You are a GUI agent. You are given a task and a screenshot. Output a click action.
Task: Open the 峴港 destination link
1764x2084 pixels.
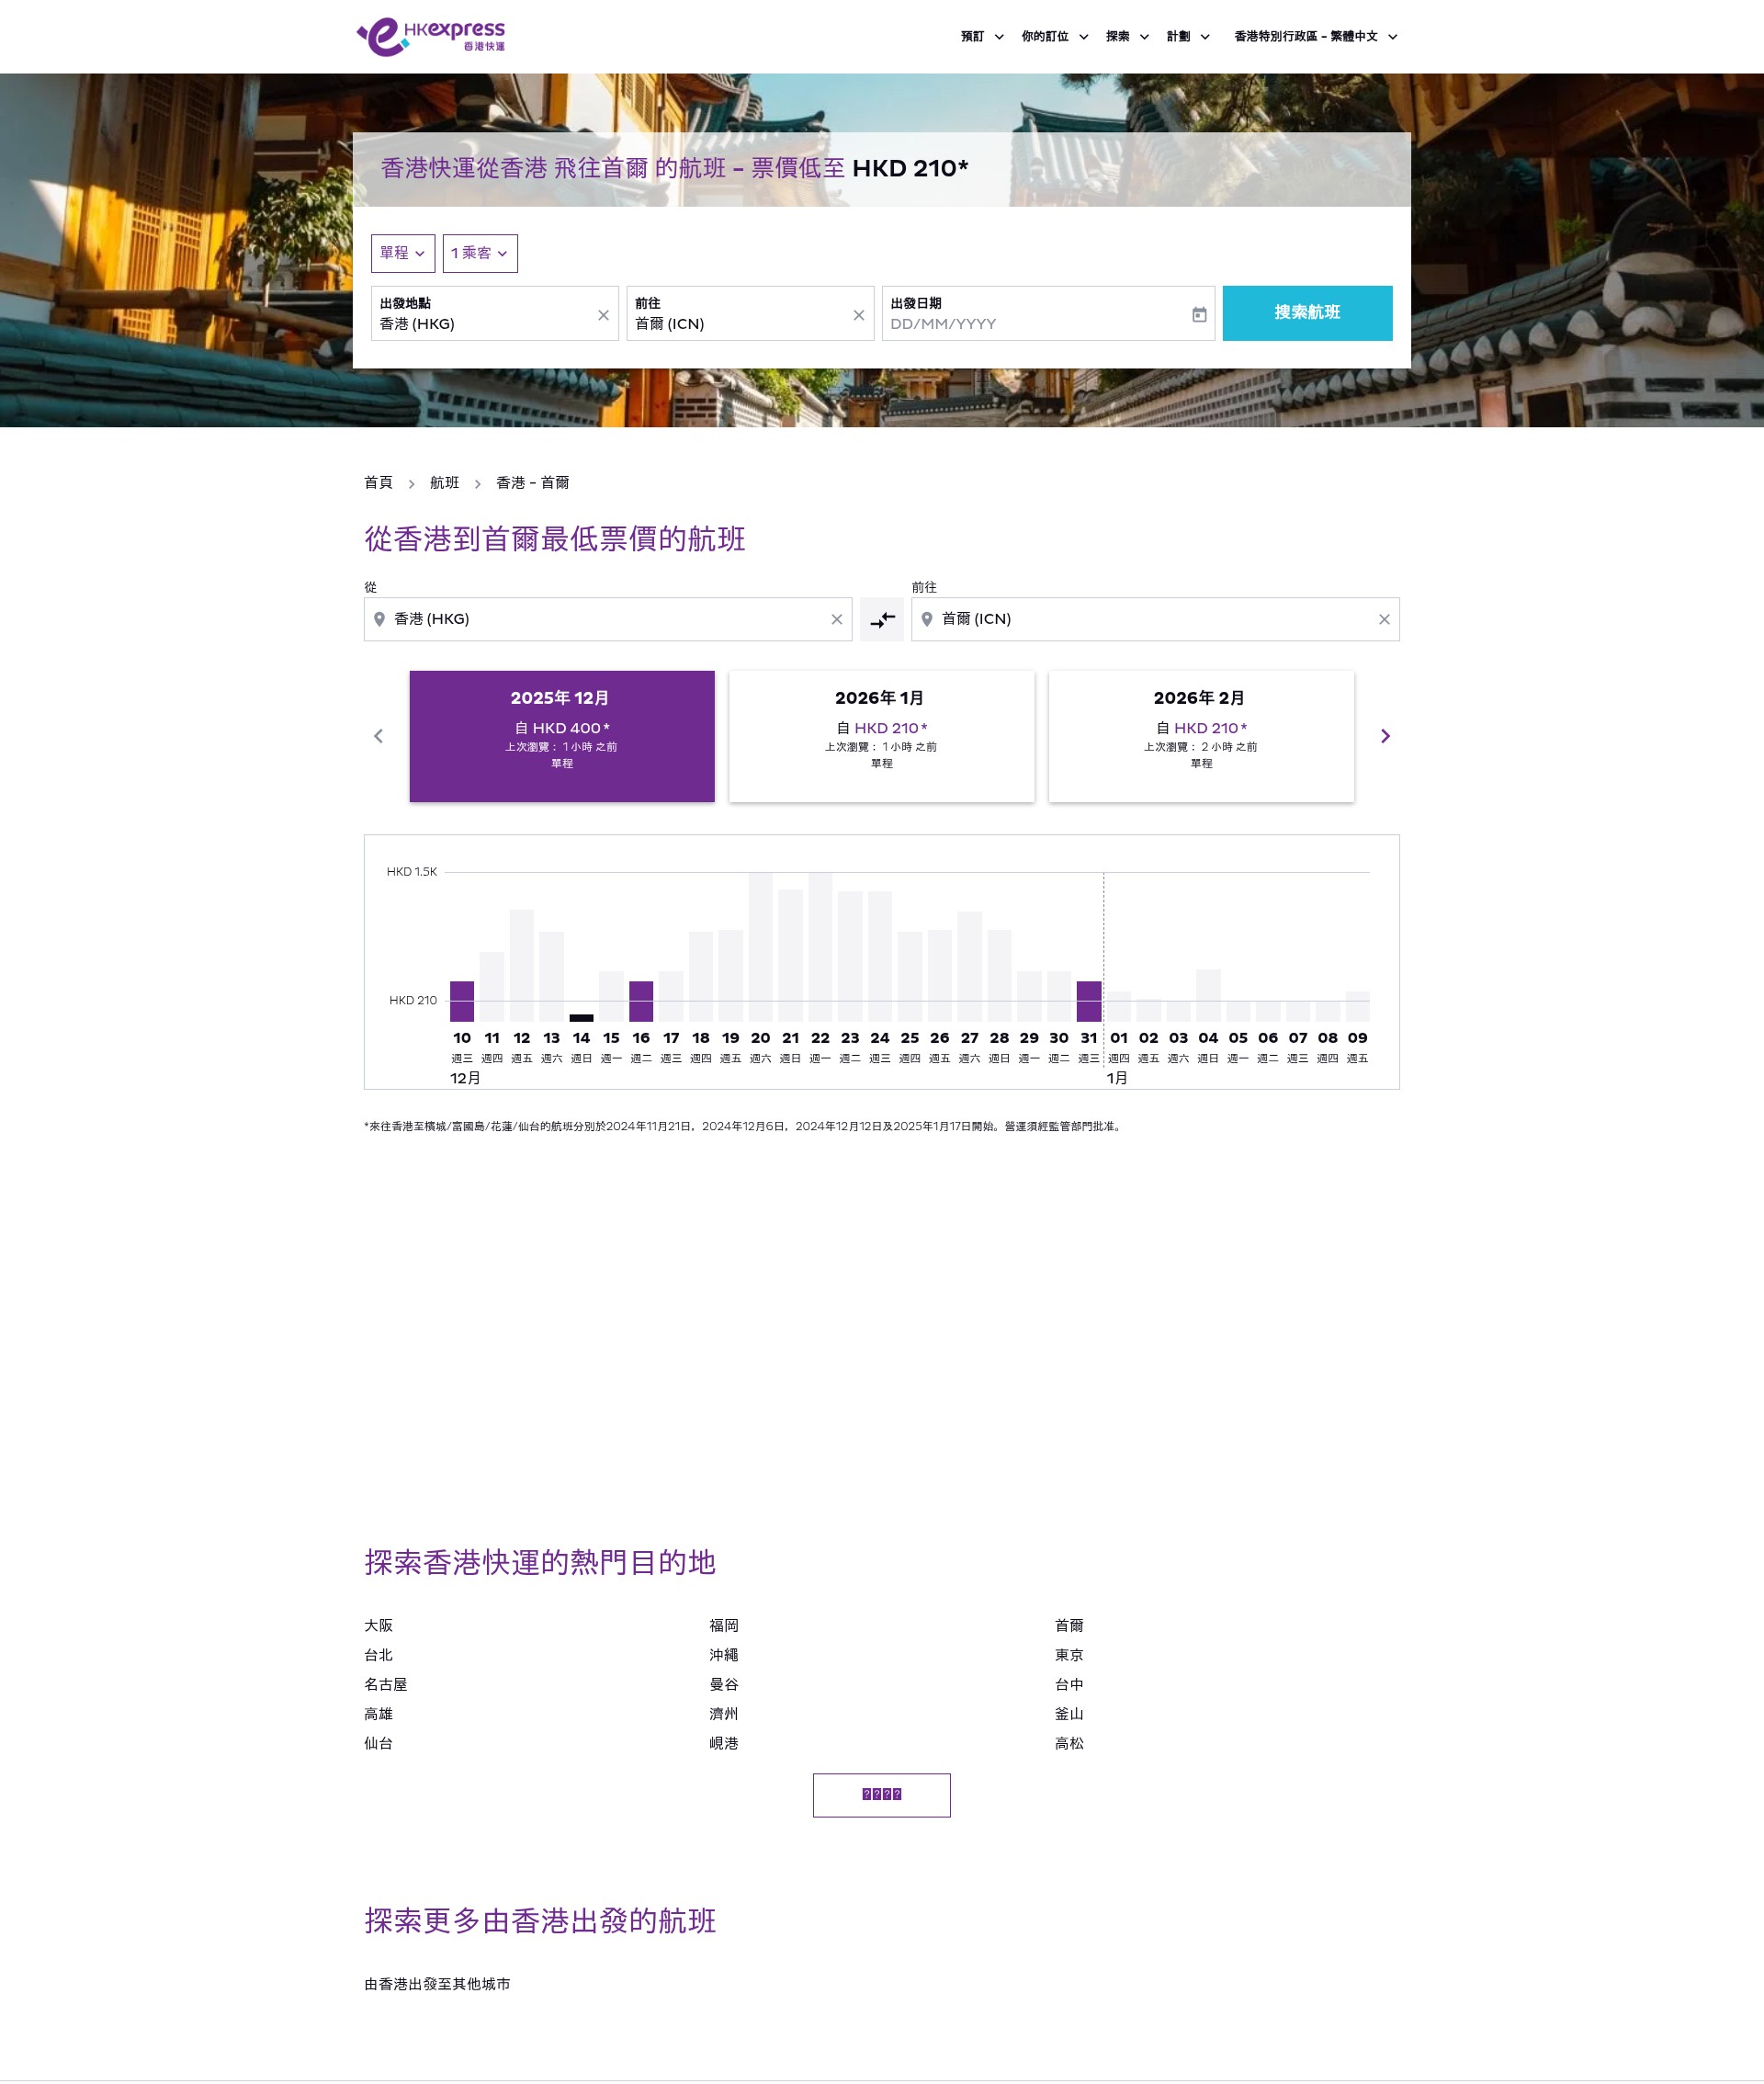pyautogui.click(x=724, y=1743)
